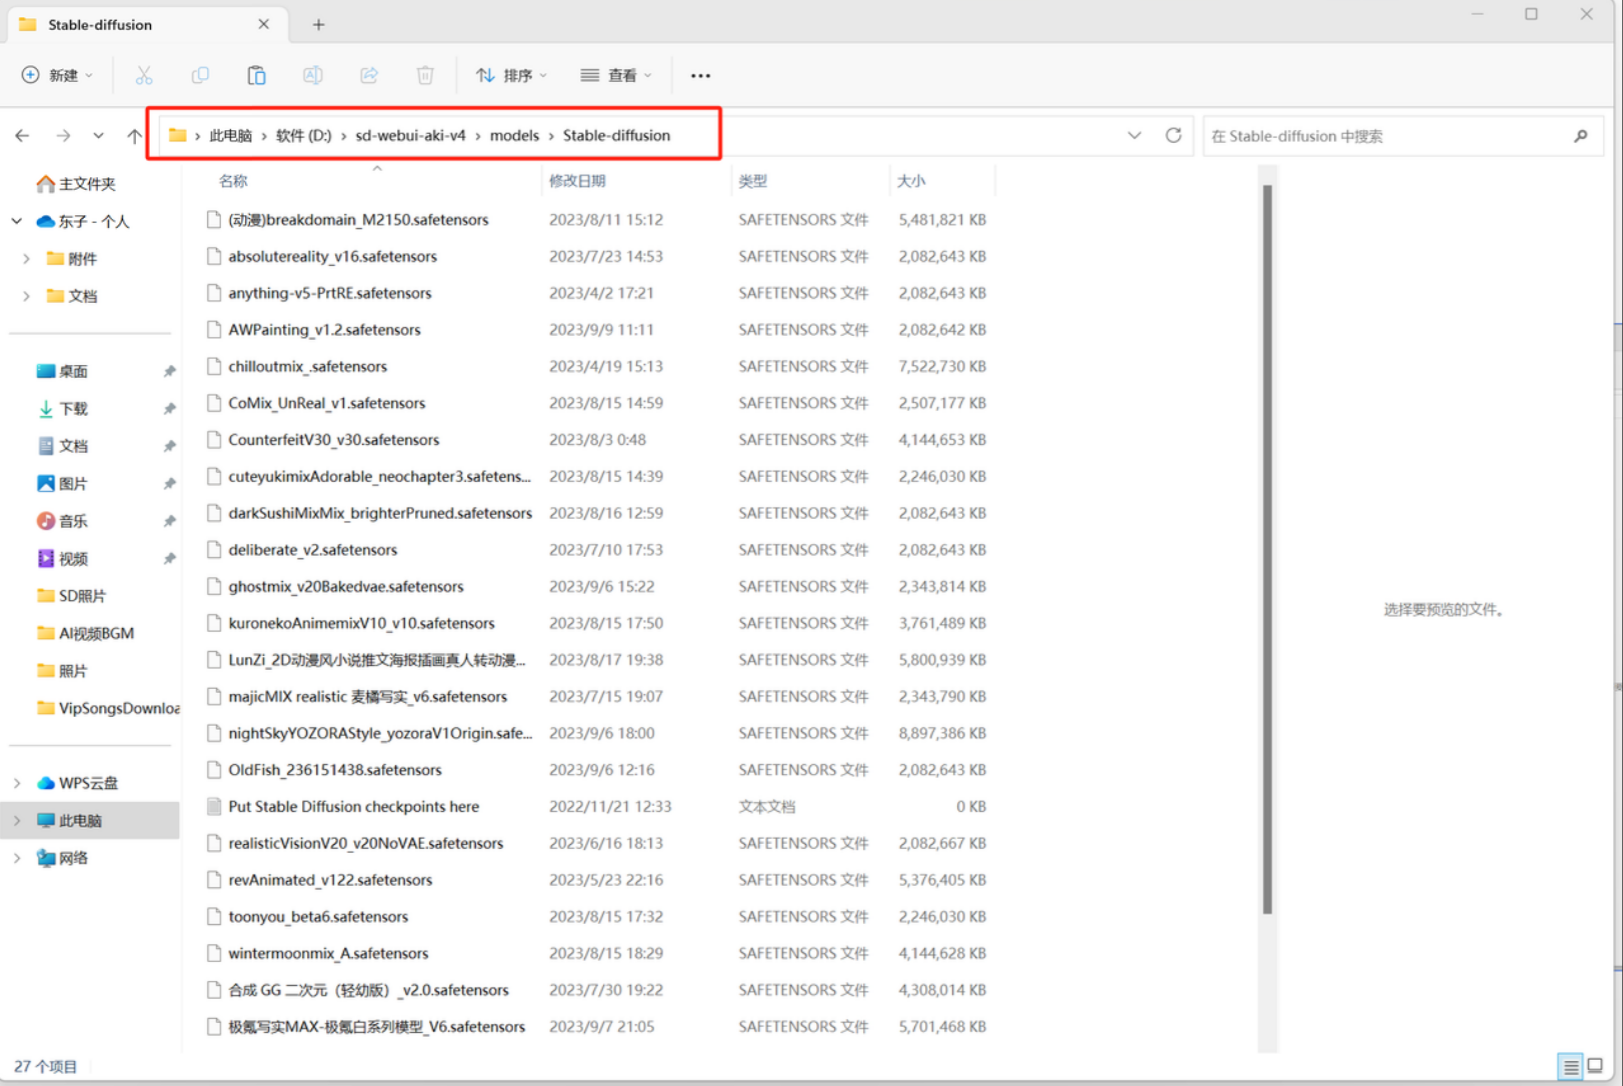Open 音乐 in quick access
Image resolution: width=1623 pixels, height=1086 pixels.
62,521
